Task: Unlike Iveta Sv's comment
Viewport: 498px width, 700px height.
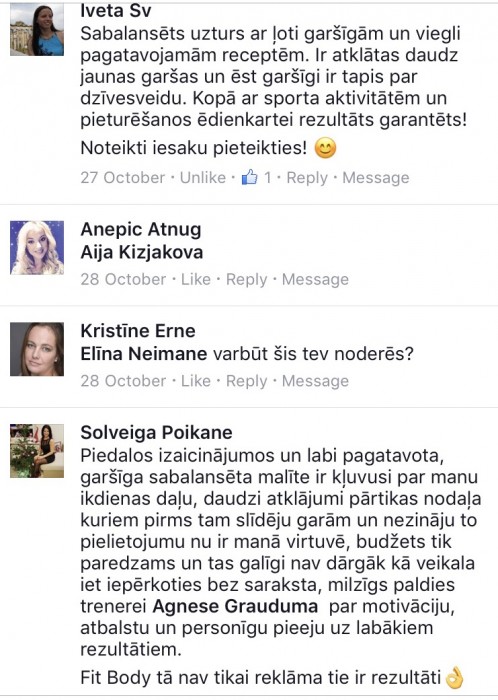Action: (x=203, y=178)
